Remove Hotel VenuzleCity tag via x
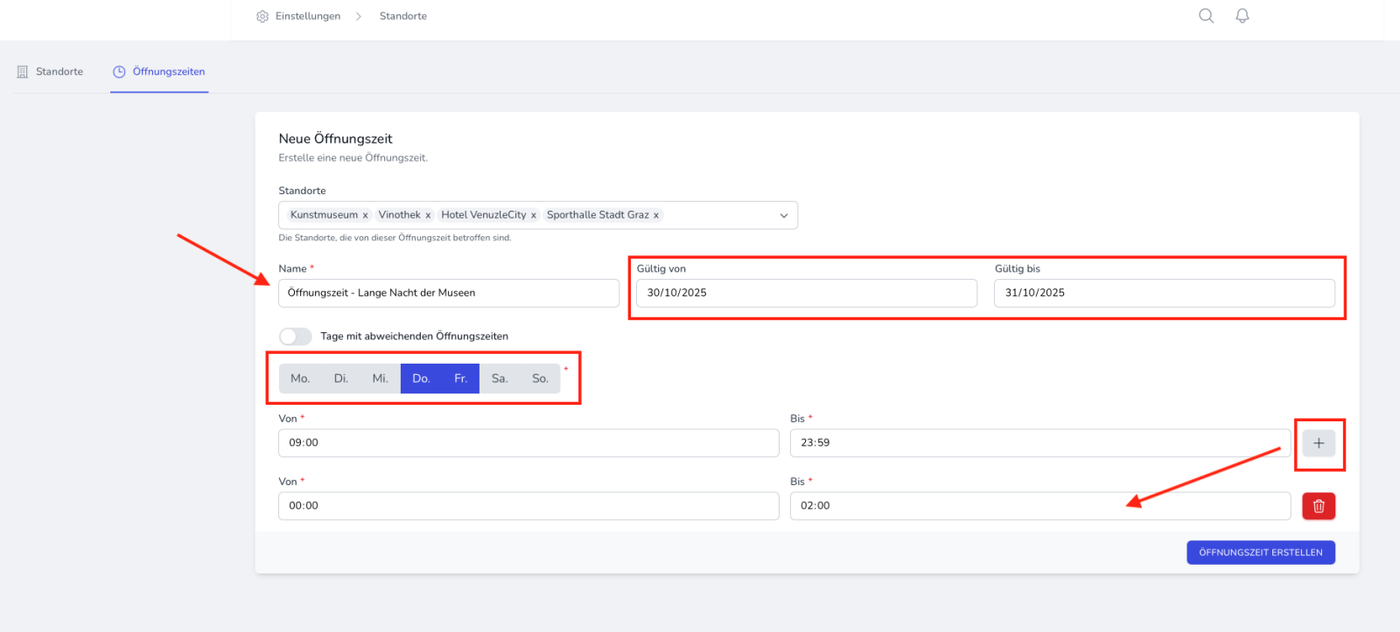 [533, 215]
